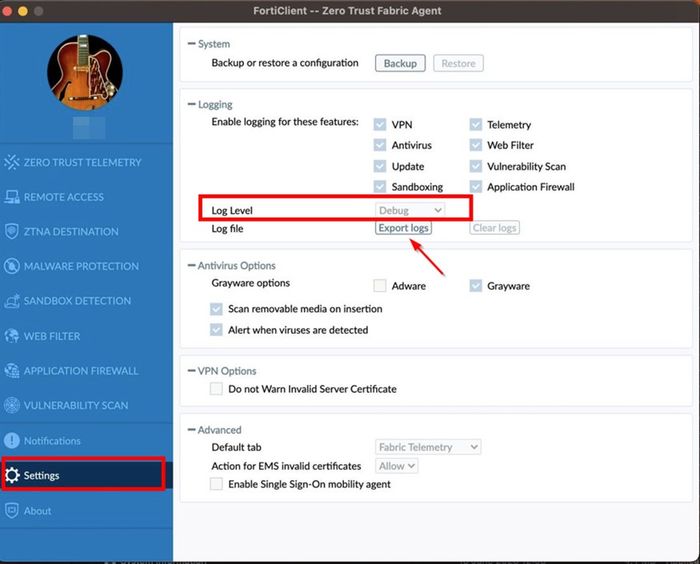Click the 'Grayware options' label
This screenshot has width=700, height=564.
point(250,283)
